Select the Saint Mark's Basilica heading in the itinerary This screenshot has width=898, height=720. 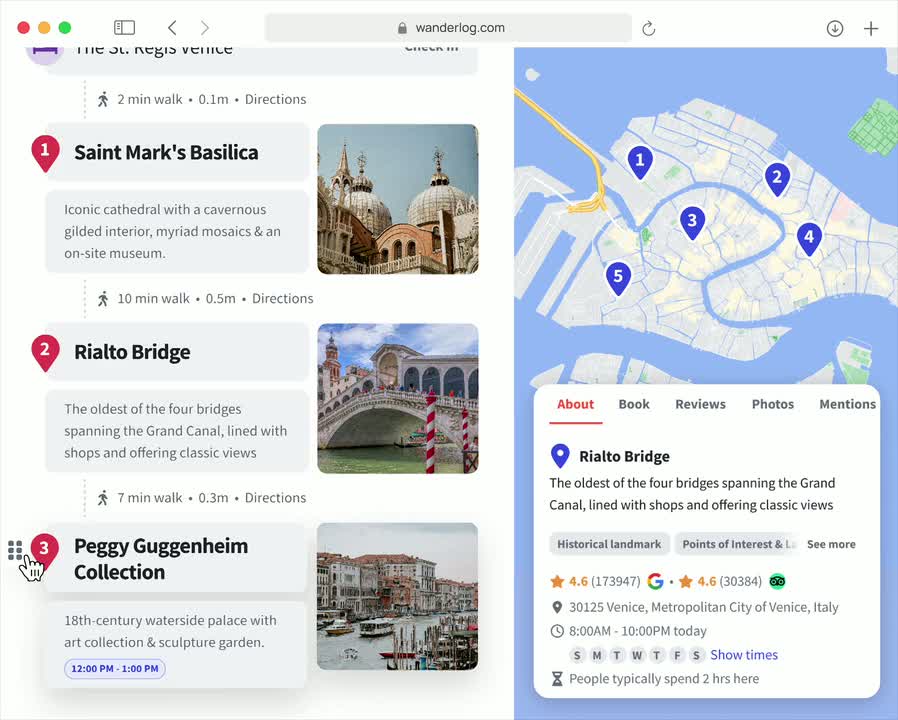click(166, 152)
